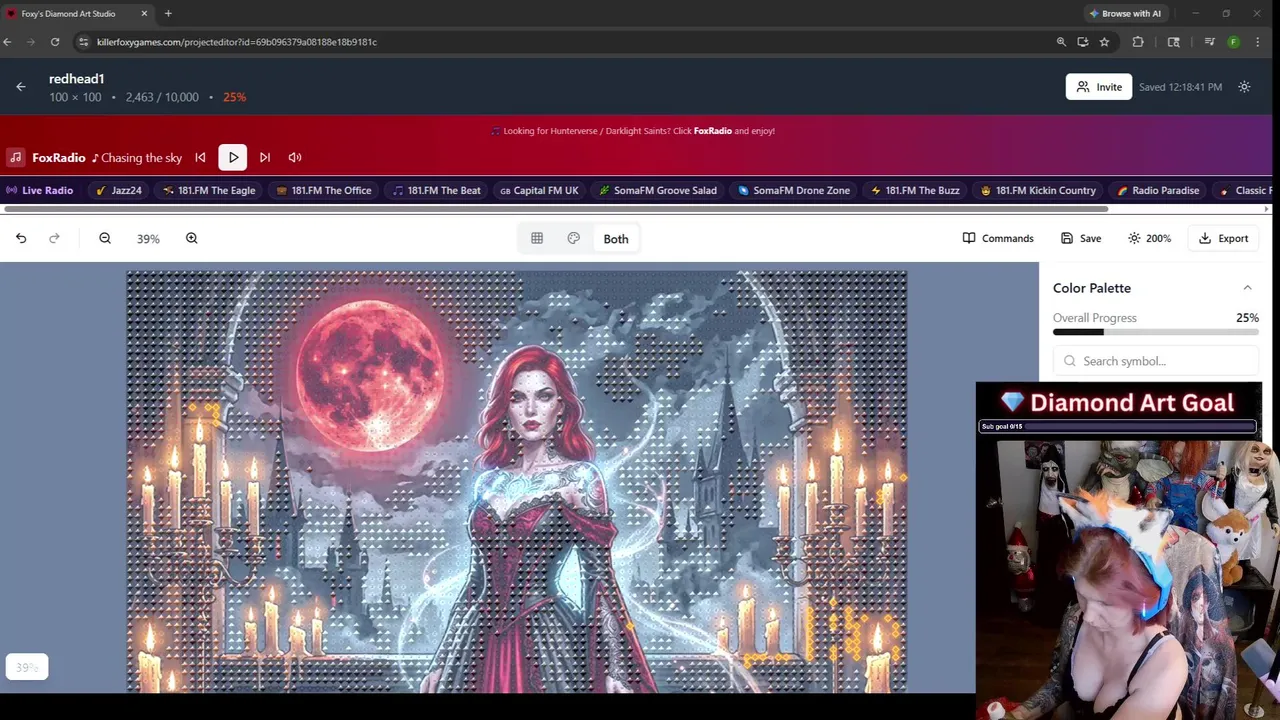Viewport: 1280px width, 720px height.
Task: Open the browser extensions menu
Action: [1138, 42]
